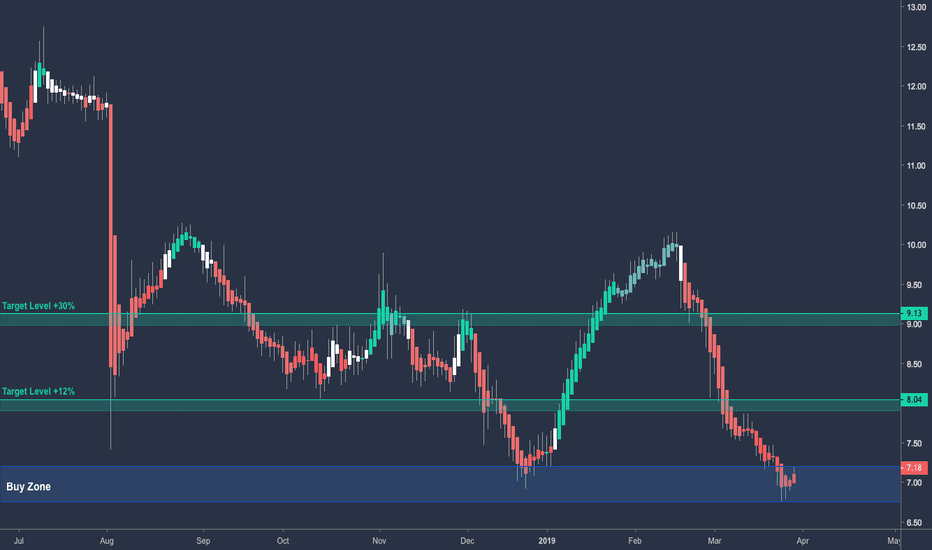The width and height of the screenshot is (932, 550).
Task: Click the Mar label on time axis
Action: coord(714,540)
